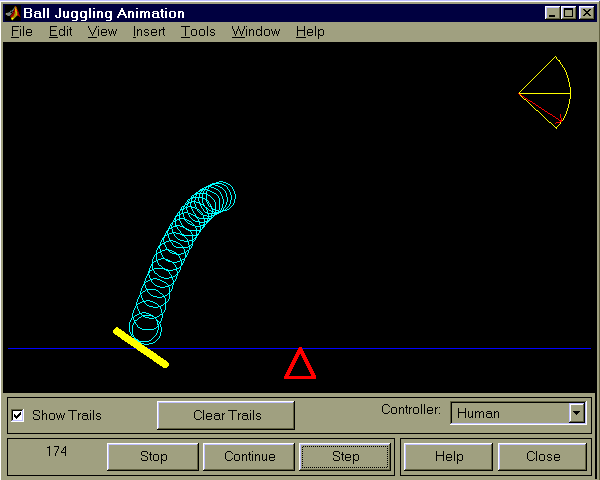
Task: Click the red triangle marker
Action: pyautogui.click(x=300, y=363)
